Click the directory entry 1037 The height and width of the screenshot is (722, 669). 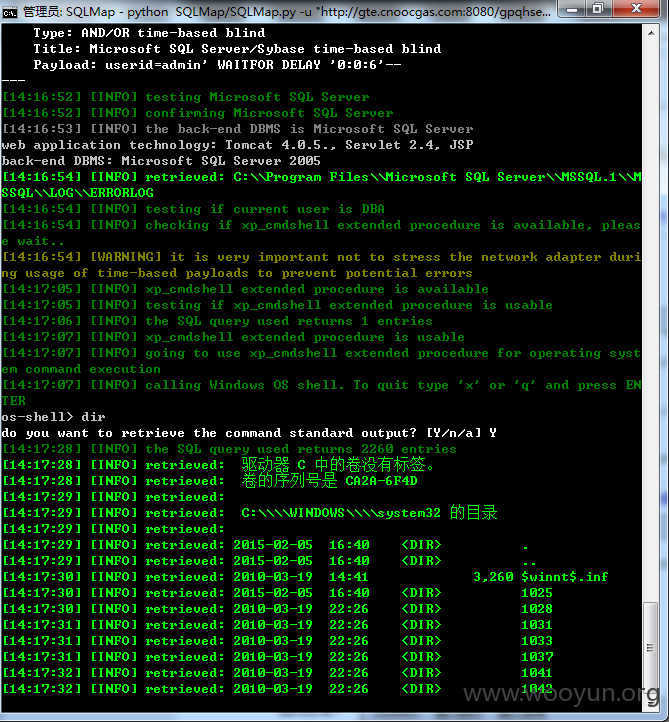pos(537,657)
